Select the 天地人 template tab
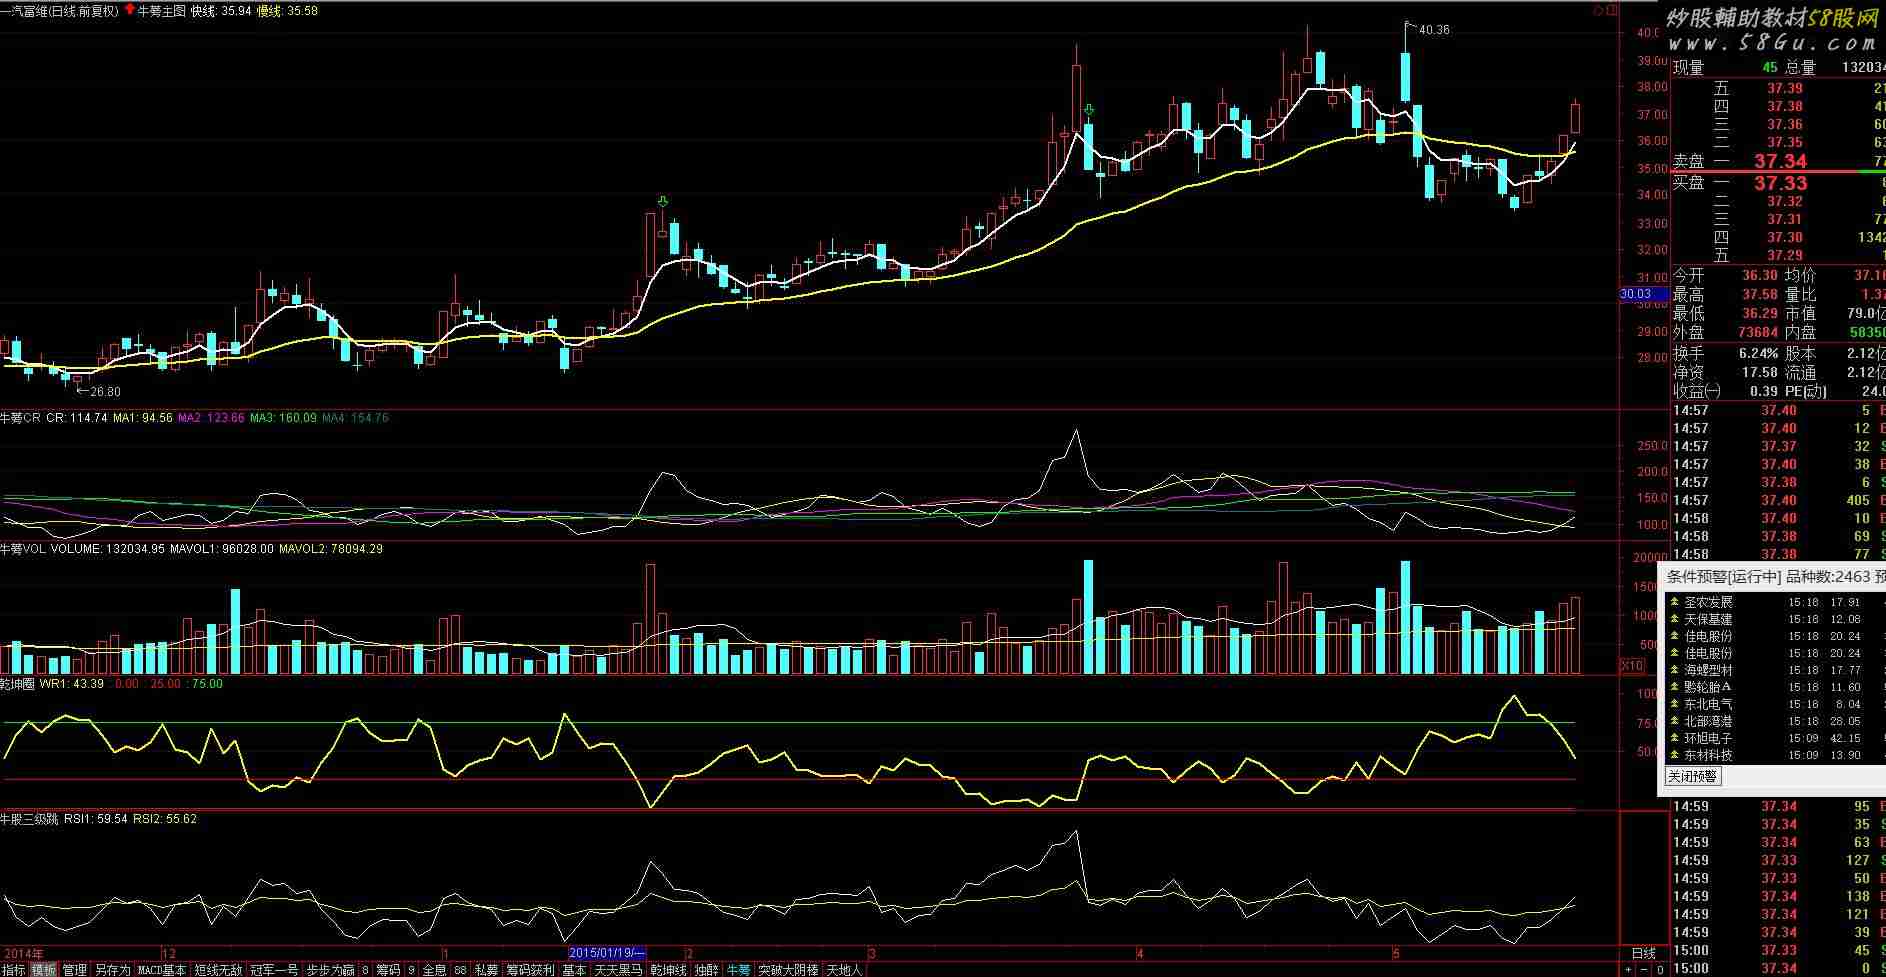The height and width of the screenshot is (977, 1886). click(844, 969)
